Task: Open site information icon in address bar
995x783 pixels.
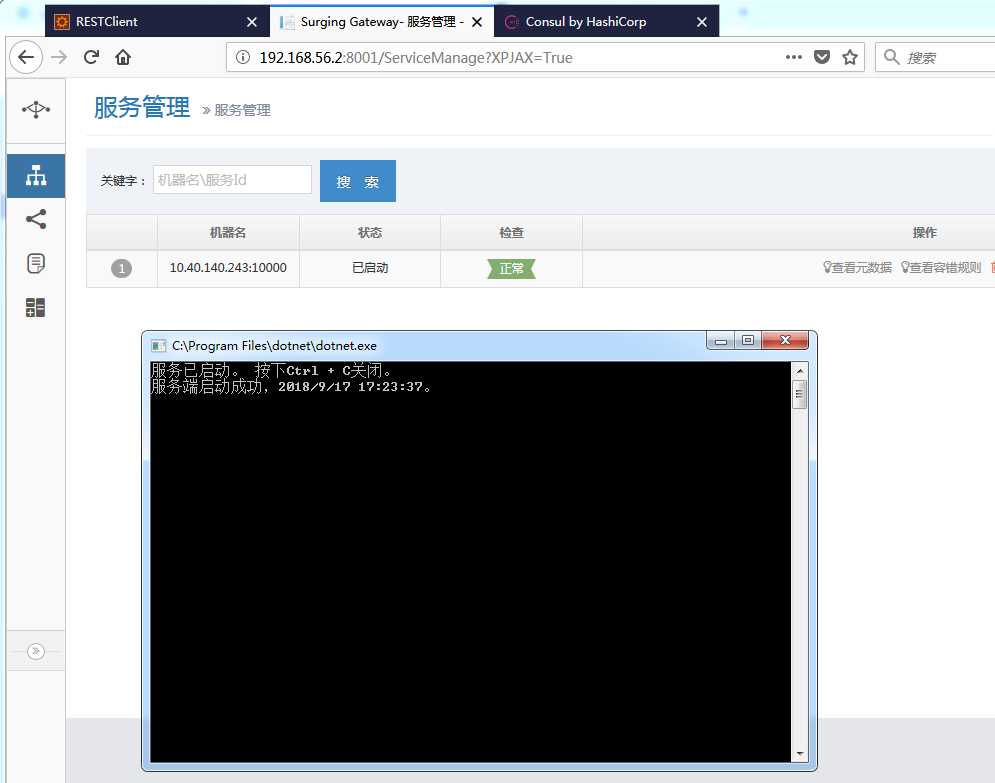Action: tap(242, 58)
